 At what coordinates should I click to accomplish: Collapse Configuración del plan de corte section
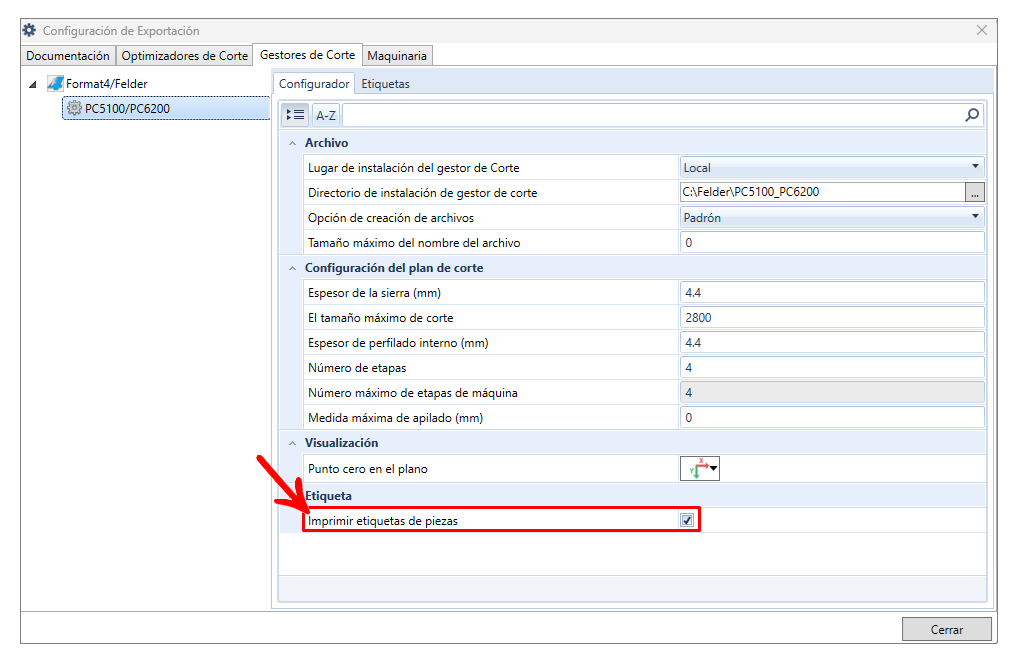coord(292,268)
